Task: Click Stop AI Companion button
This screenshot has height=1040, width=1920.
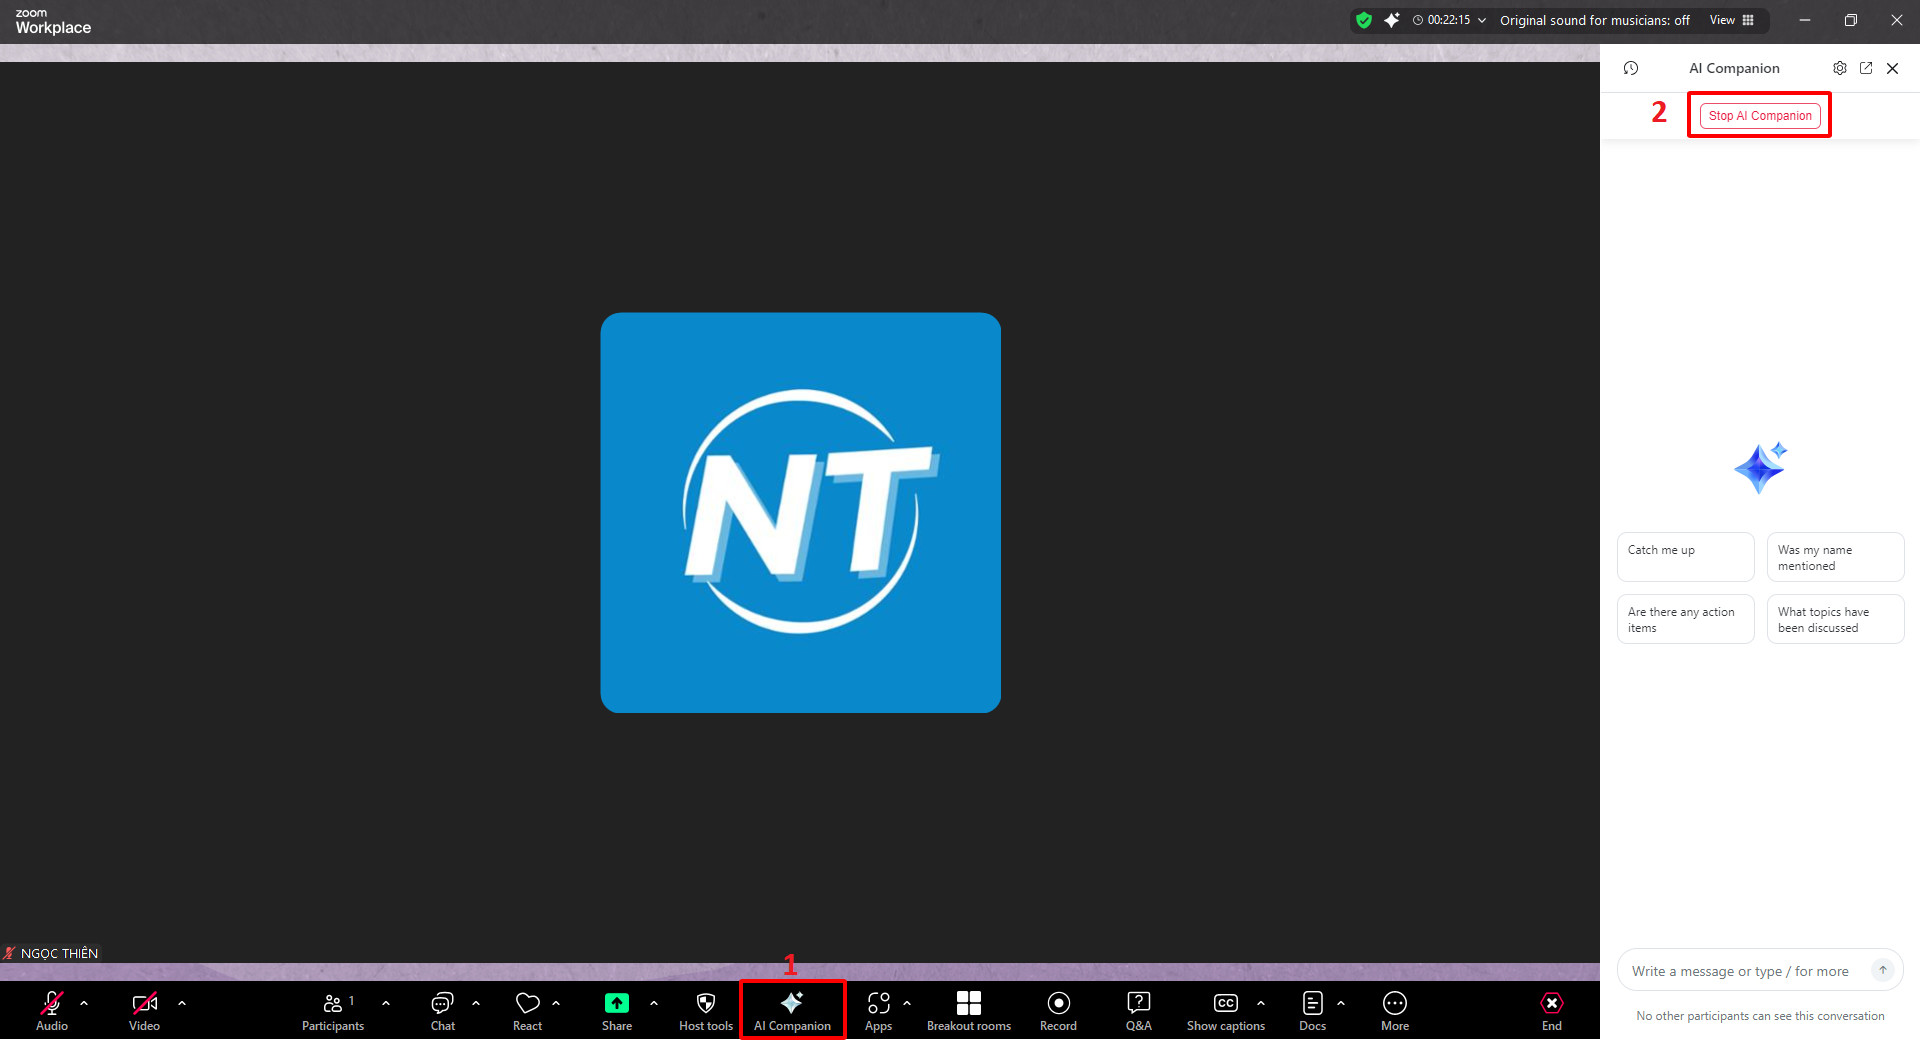Action: 1759,116
